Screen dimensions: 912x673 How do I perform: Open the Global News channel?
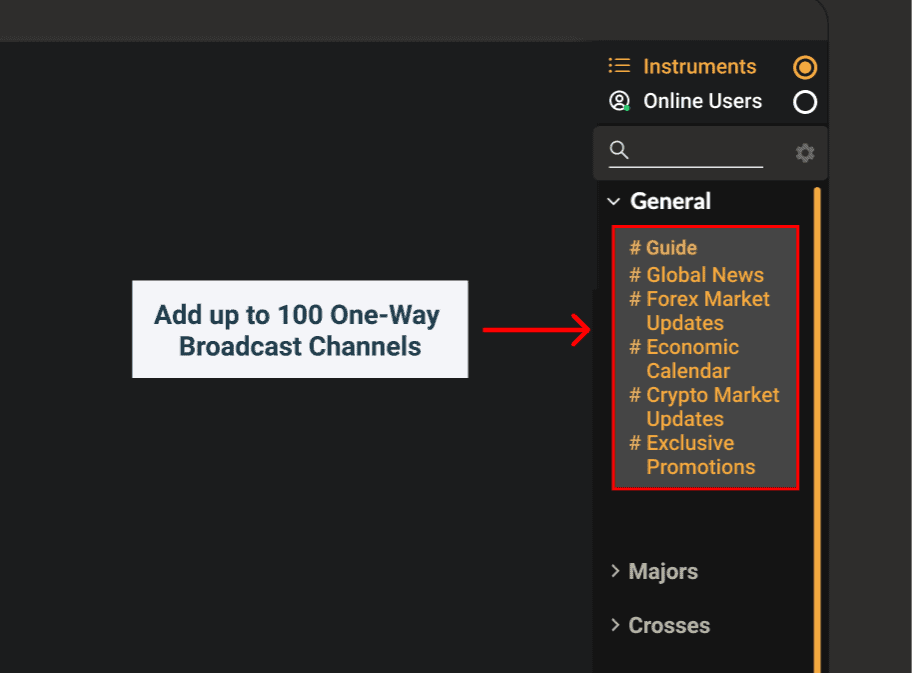(x=705, y=275)
